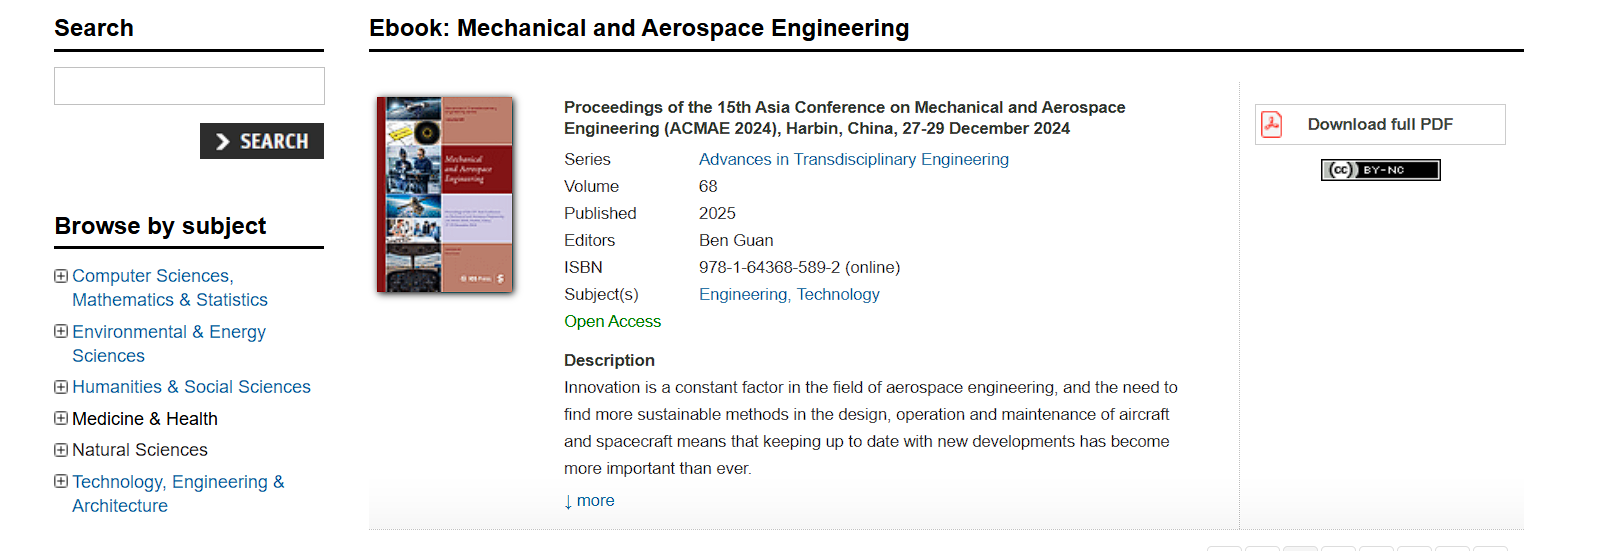Expand Computer Sciences, Mathematics & Statistics plus icon
This screenshot has width=1618, height=551.
tap(61, 276)
